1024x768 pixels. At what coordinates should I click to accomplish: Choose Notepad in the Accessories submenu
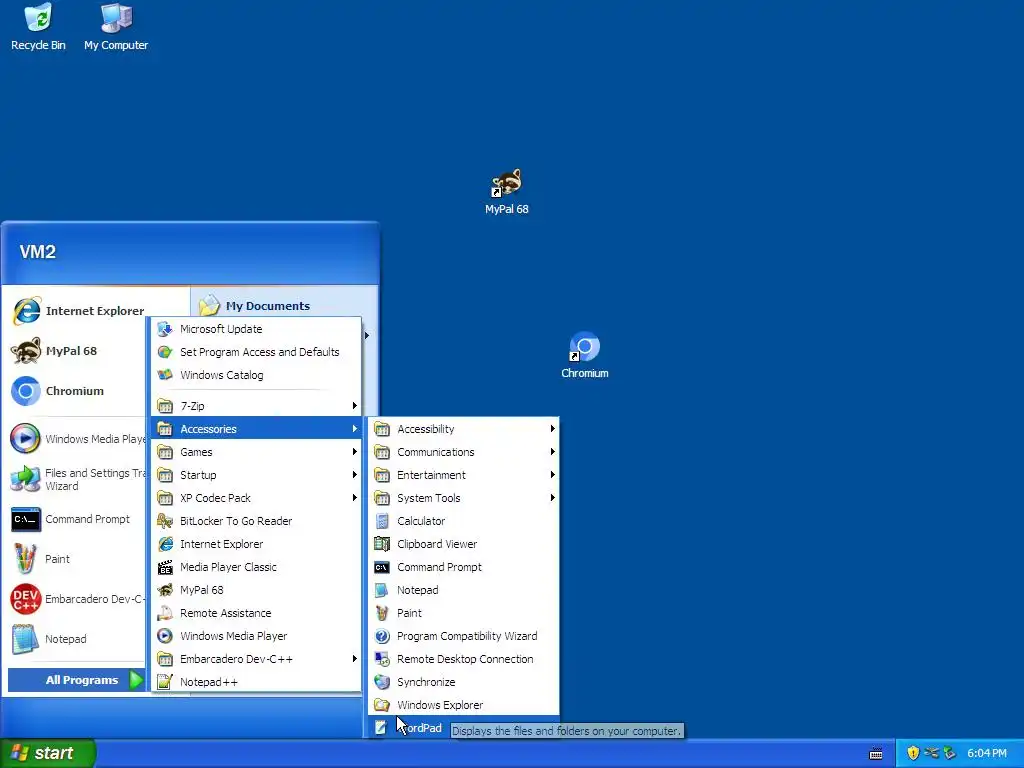point(464,590)
